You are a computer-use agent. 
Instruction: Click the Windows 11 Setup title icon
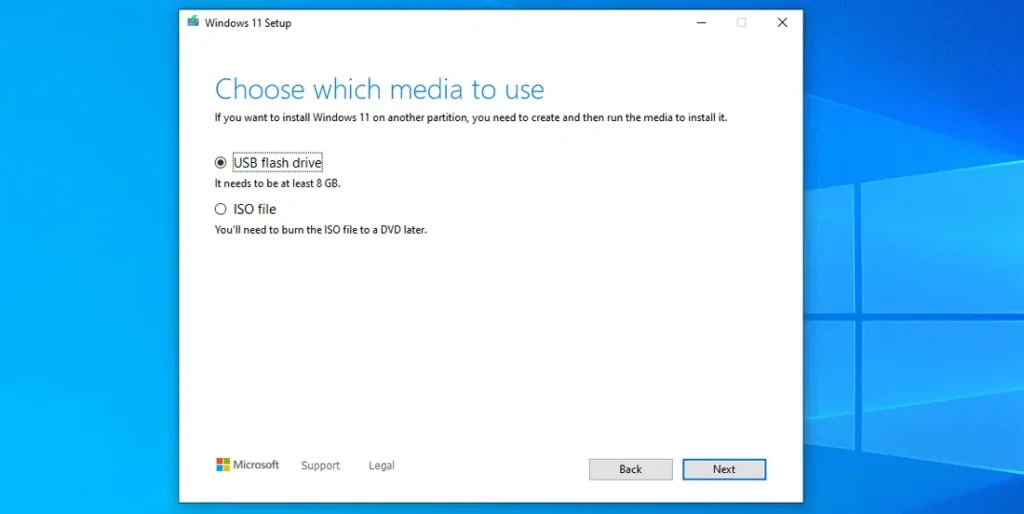[x=193, y=22]
